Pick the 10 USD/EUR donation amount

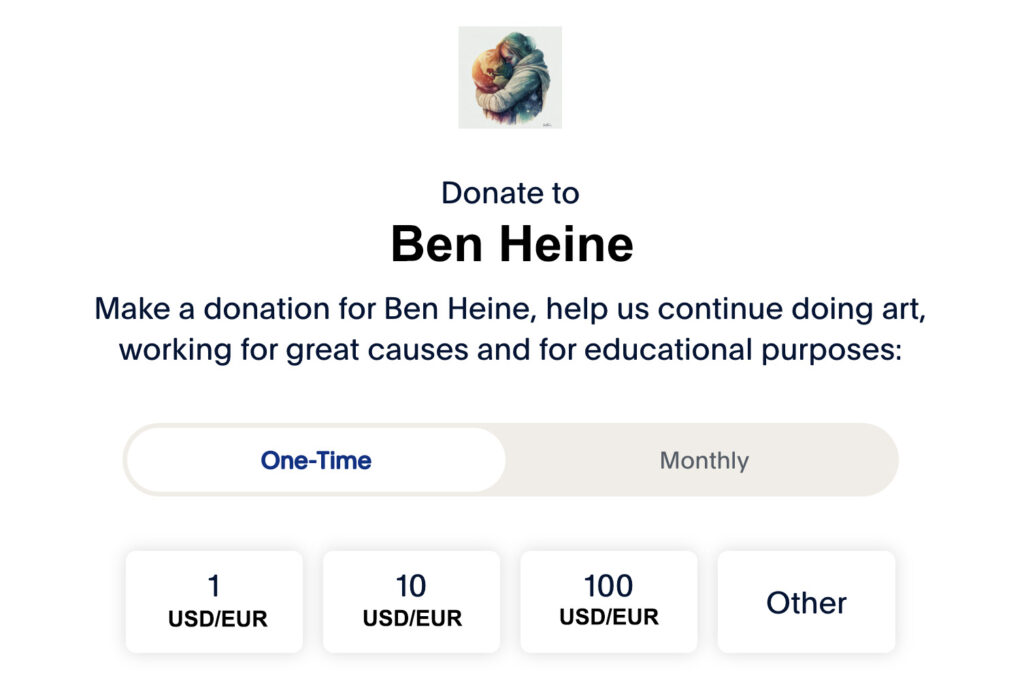[411, 602]
